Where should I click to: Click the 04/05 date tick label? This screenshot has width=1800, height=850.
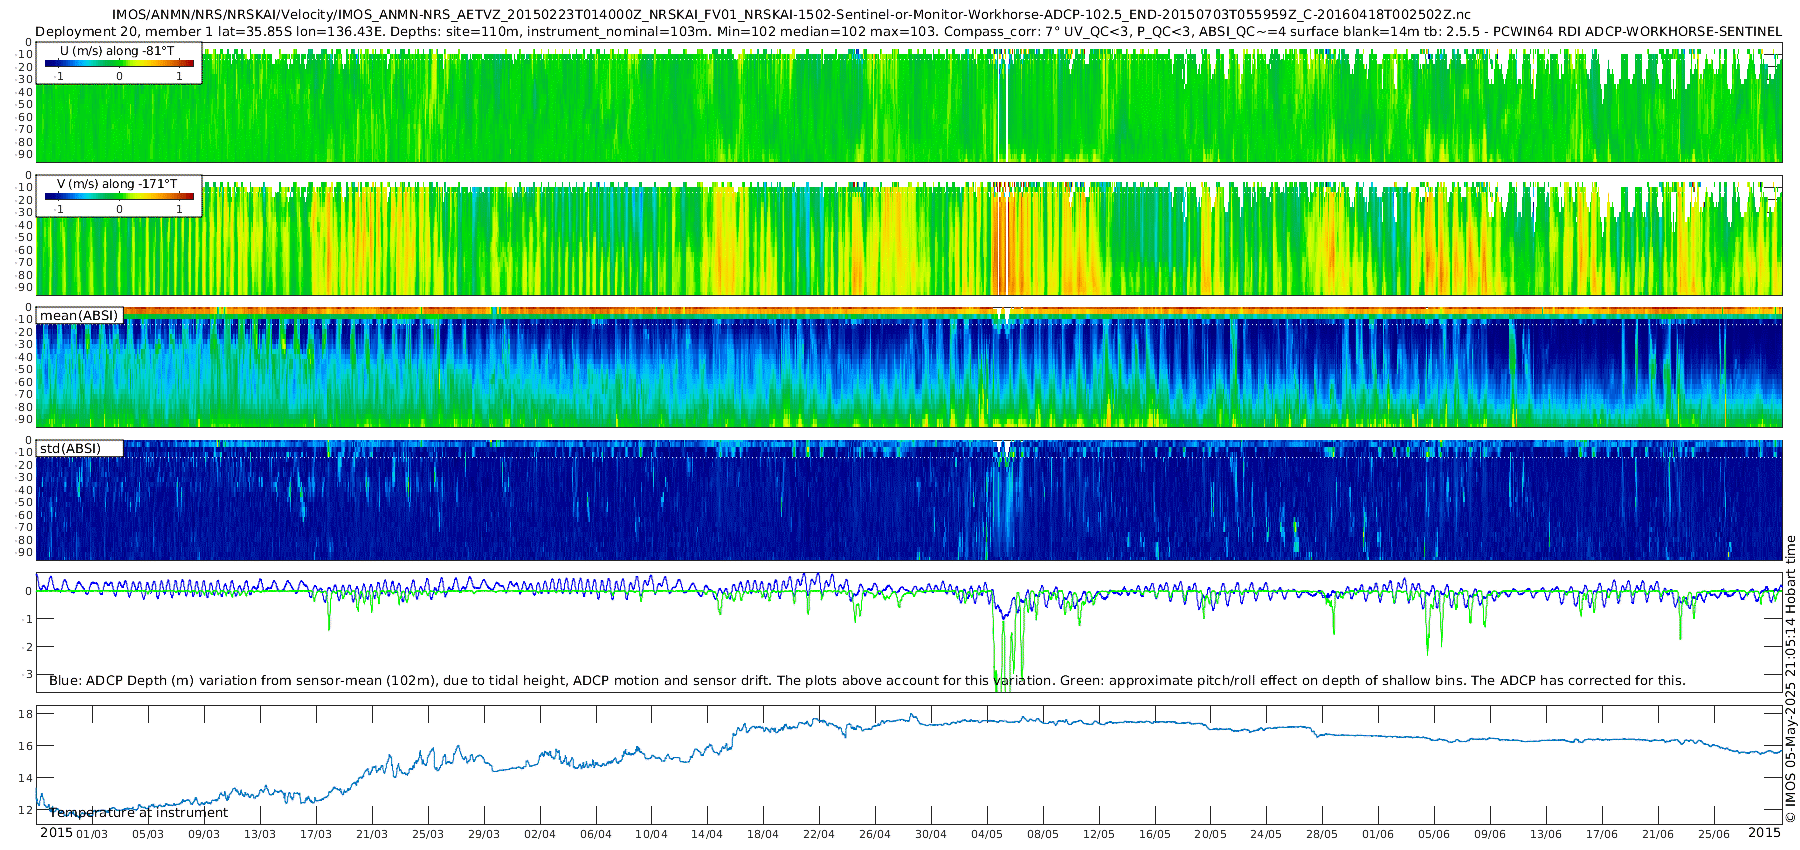tap(986, 834)
